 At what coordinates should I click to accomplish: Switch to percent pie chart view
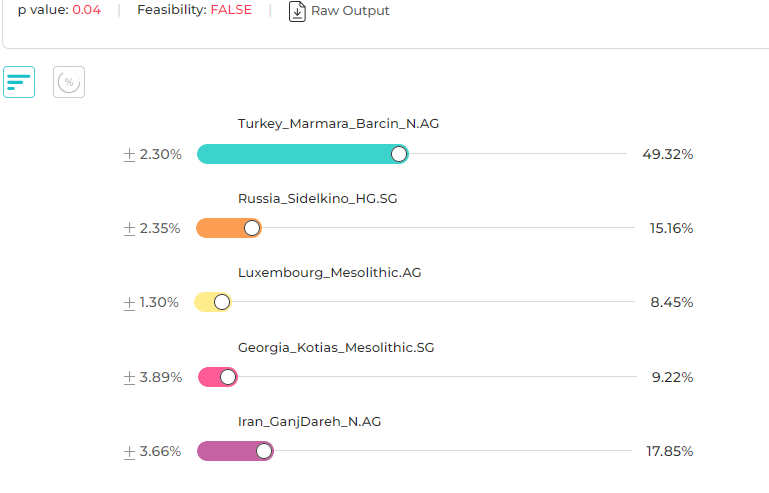69,82
